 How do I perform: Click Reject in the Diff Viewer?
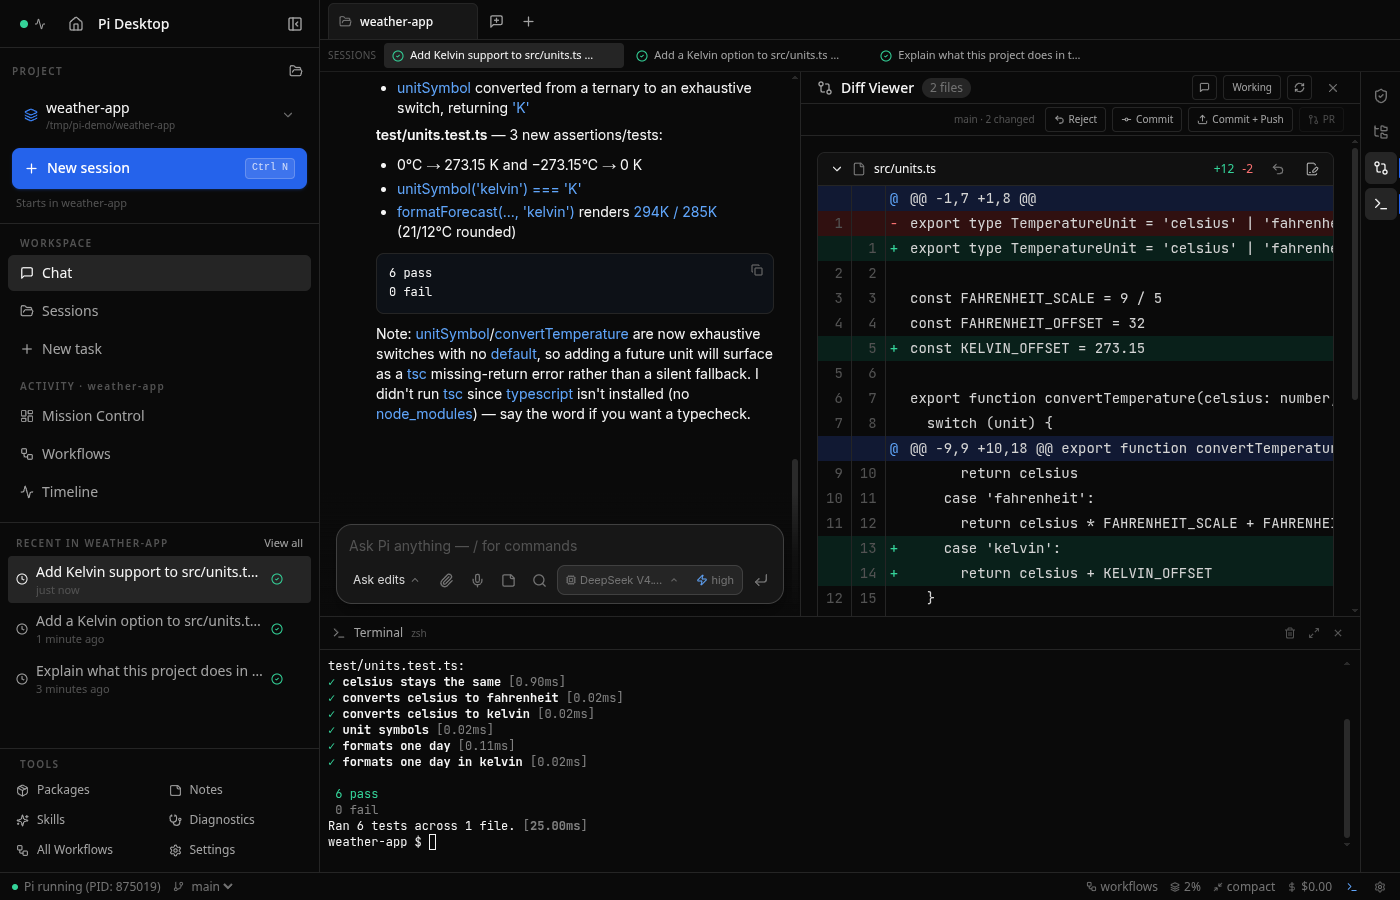1076,119
